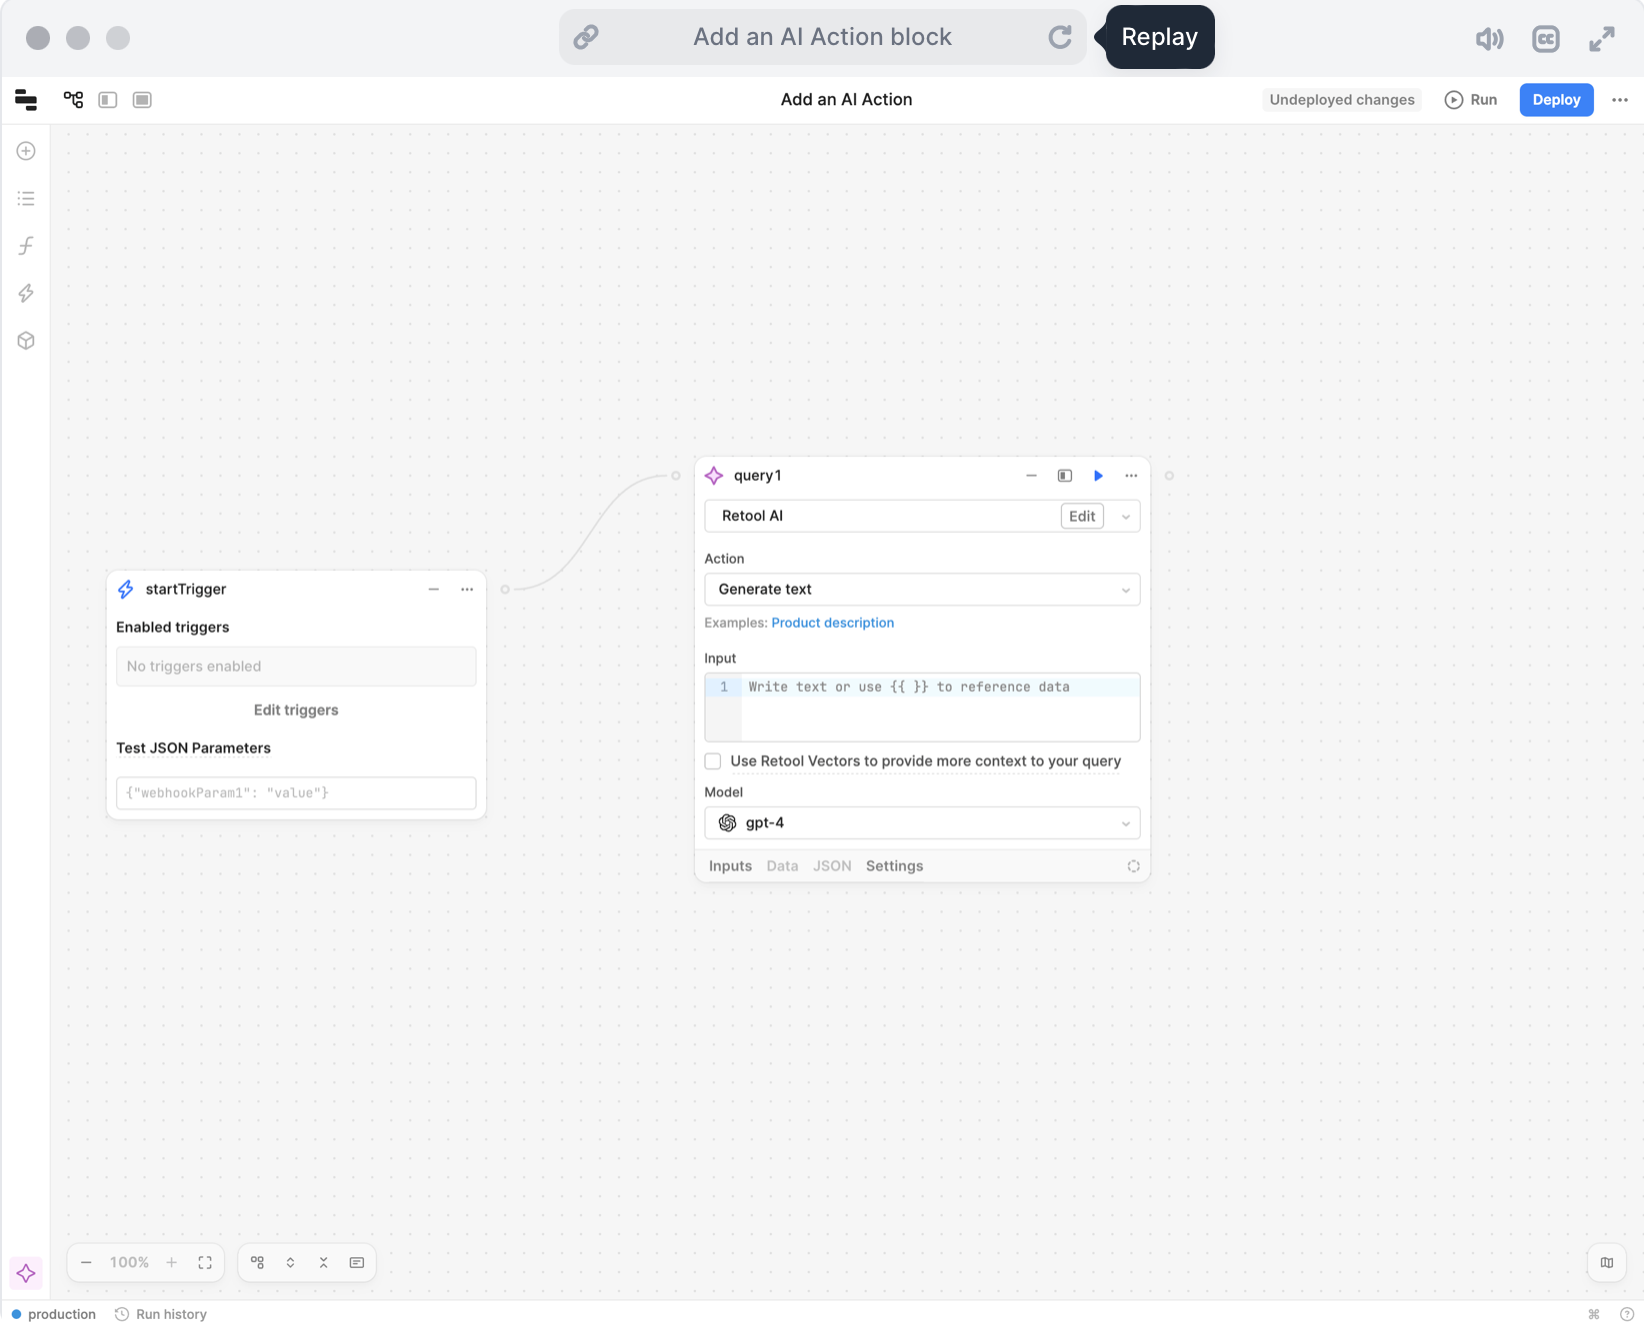Add a block using sidebar plus icon
The width and height of the screenshot is (1644, 1322).
tap(27, 151)
